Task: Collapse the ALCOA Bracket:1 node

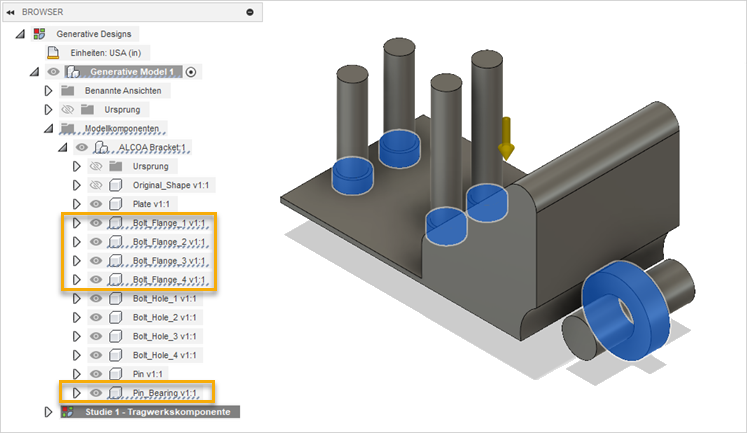Action: point(63,148)
